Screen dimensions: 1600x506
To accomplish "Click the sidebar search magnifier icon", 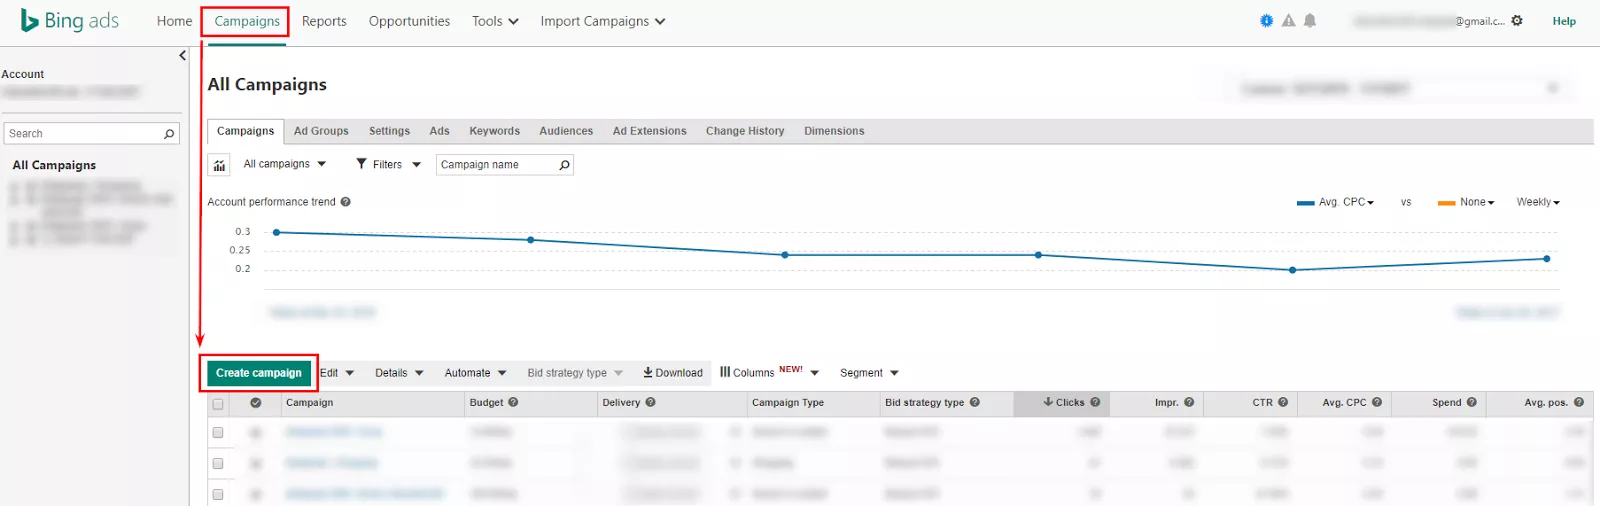I will [169, 134].
